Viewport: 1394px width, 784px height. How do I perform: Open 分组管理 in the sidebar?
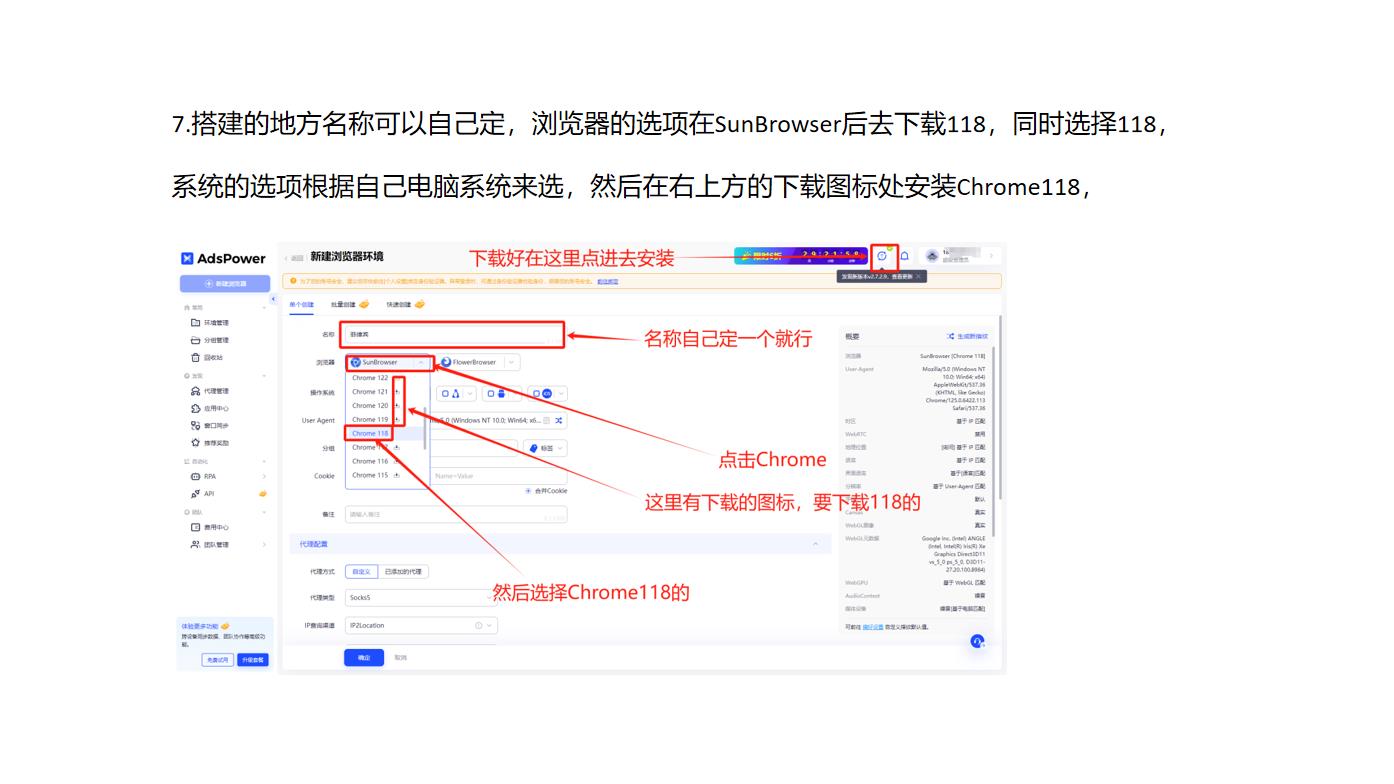pos(211,340)
